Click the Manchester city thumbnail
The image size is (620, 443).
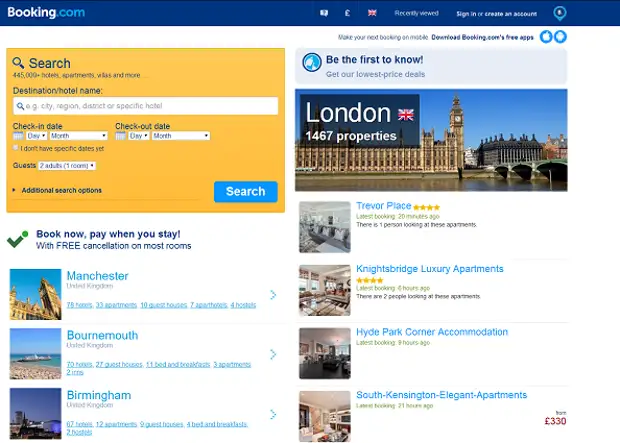(36, 294)
